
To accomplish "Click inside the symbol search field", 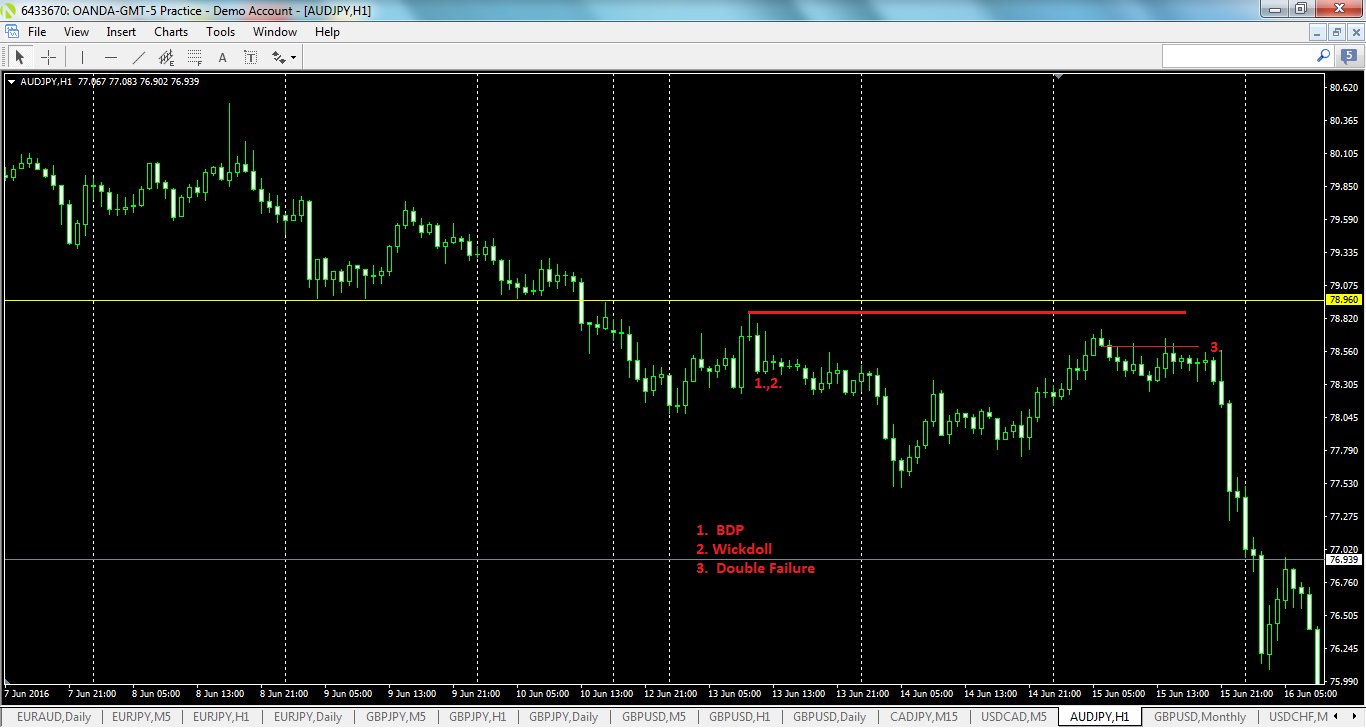I will 1240,56.
